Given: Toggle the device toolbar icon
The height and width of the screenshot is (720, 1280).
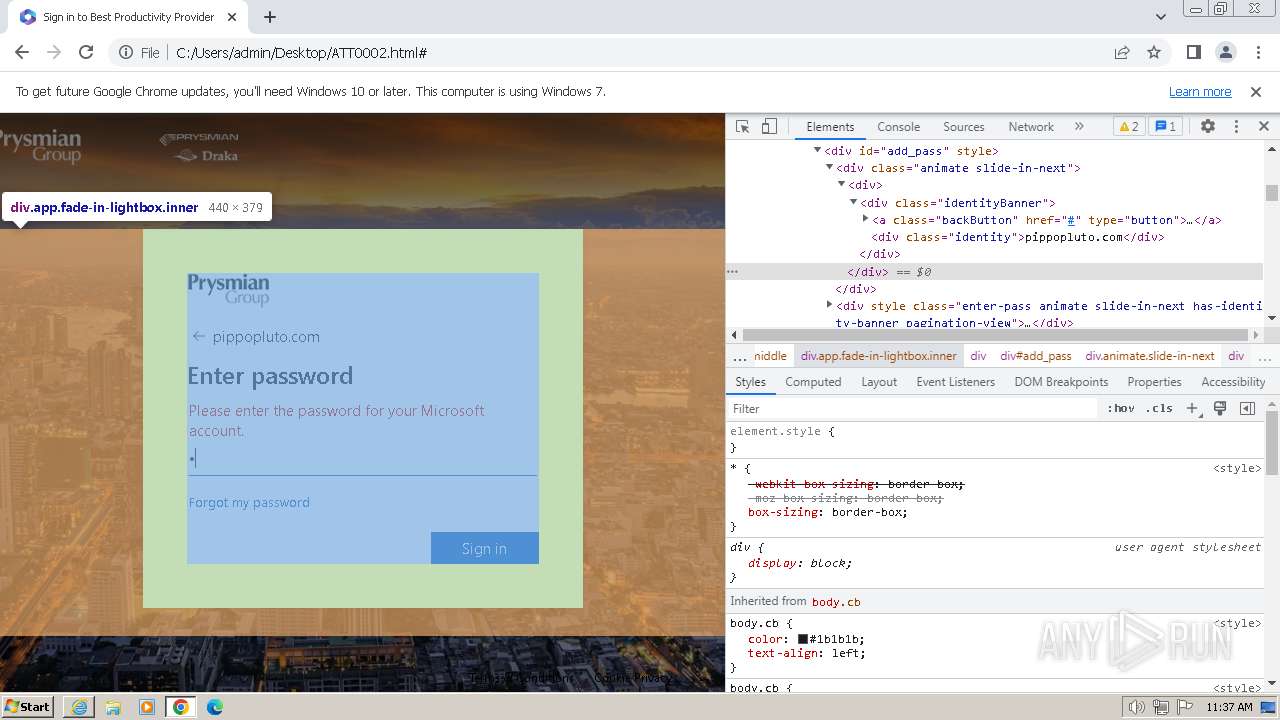Looking at the screenshot, I should [x=769, y=127].
